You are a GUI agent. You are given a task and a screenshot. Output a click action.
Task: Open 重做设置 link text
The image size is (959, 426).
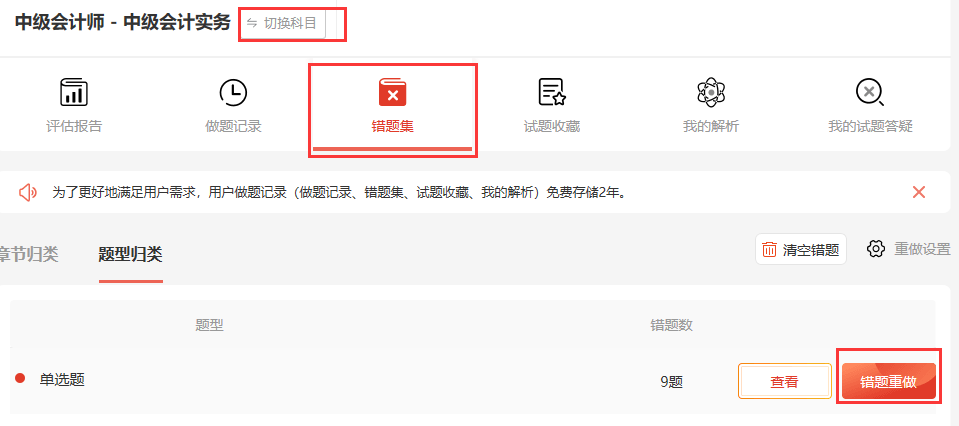click(922, 249)
